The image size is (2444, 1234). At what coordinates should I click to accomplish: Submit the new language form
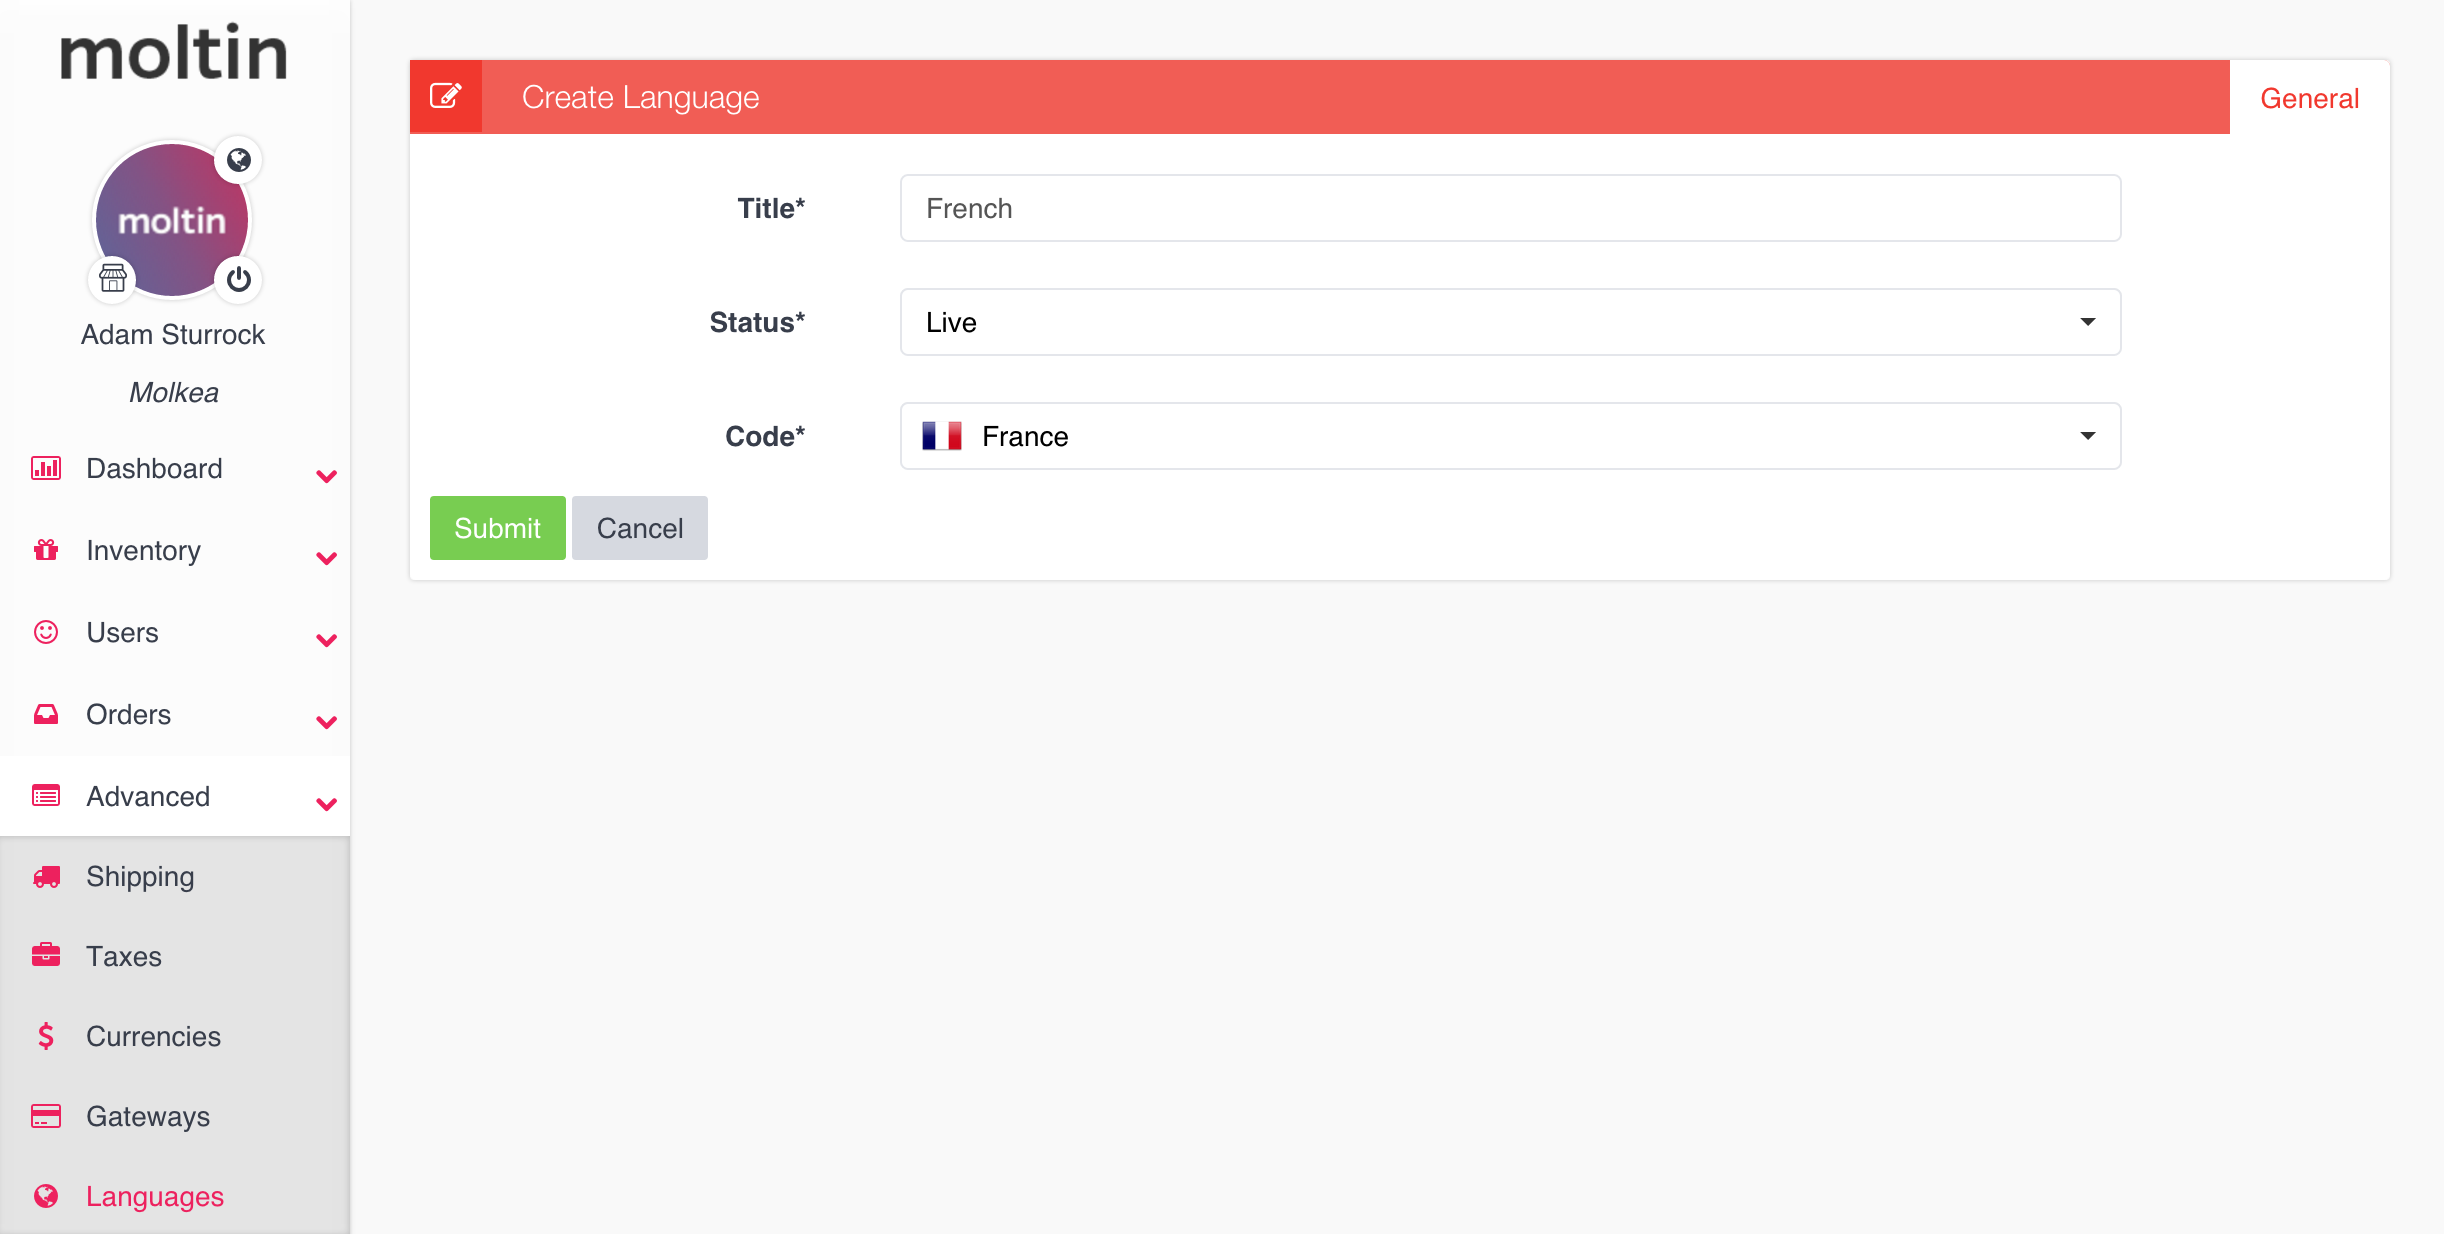497,528
